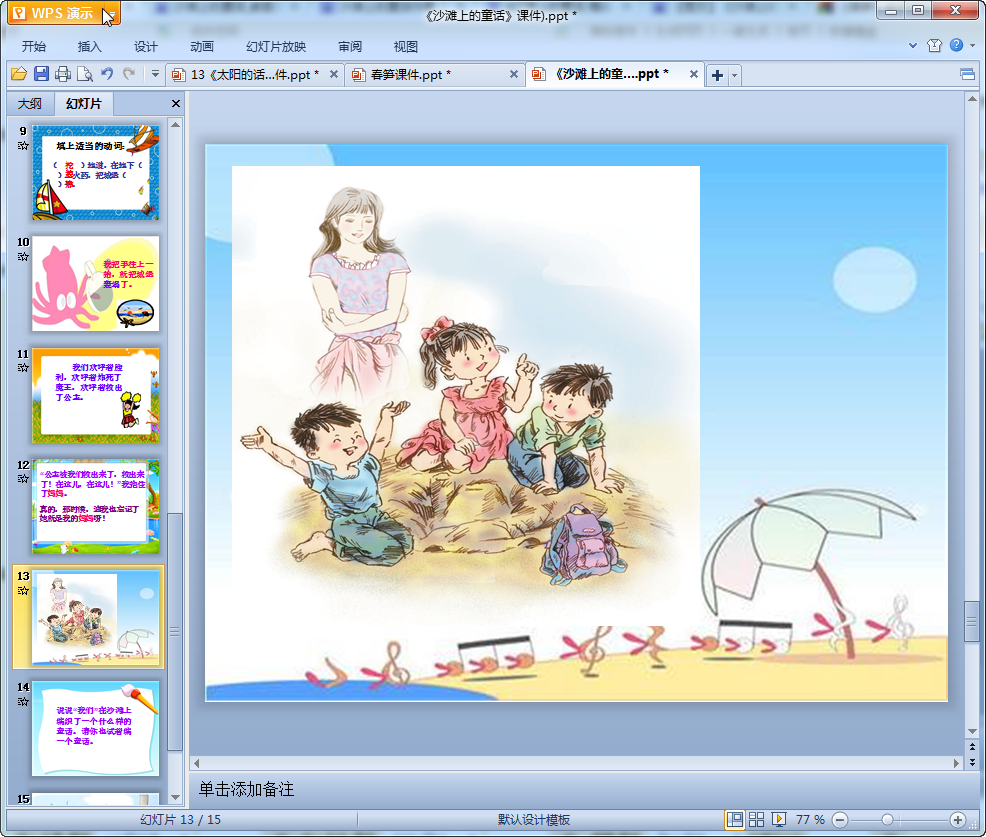Open the 动画 menu tab
986x837 pixels.
click(202, 47)
